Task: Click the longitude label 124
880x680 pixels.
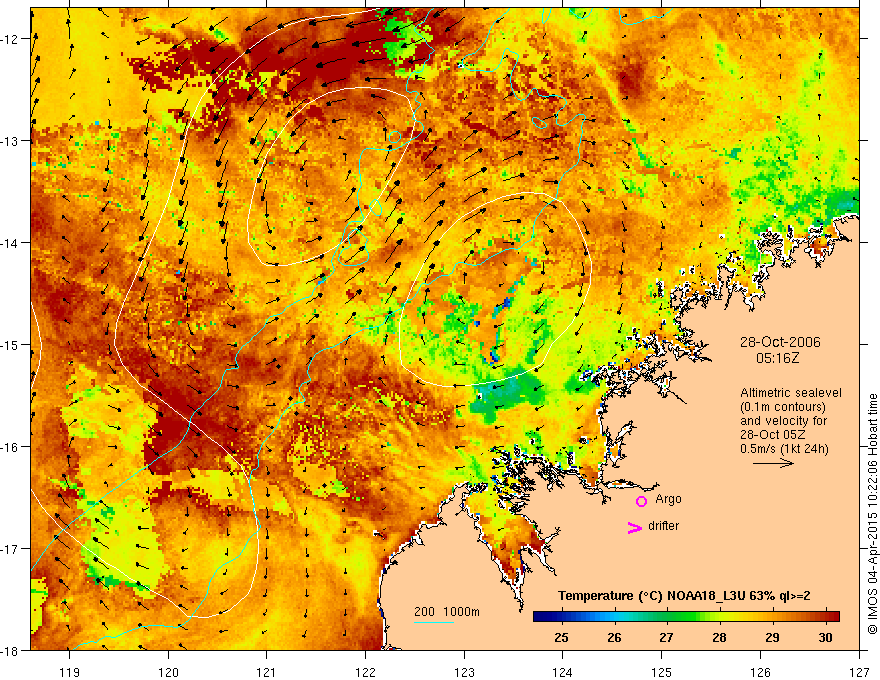Action: point(563,672)
